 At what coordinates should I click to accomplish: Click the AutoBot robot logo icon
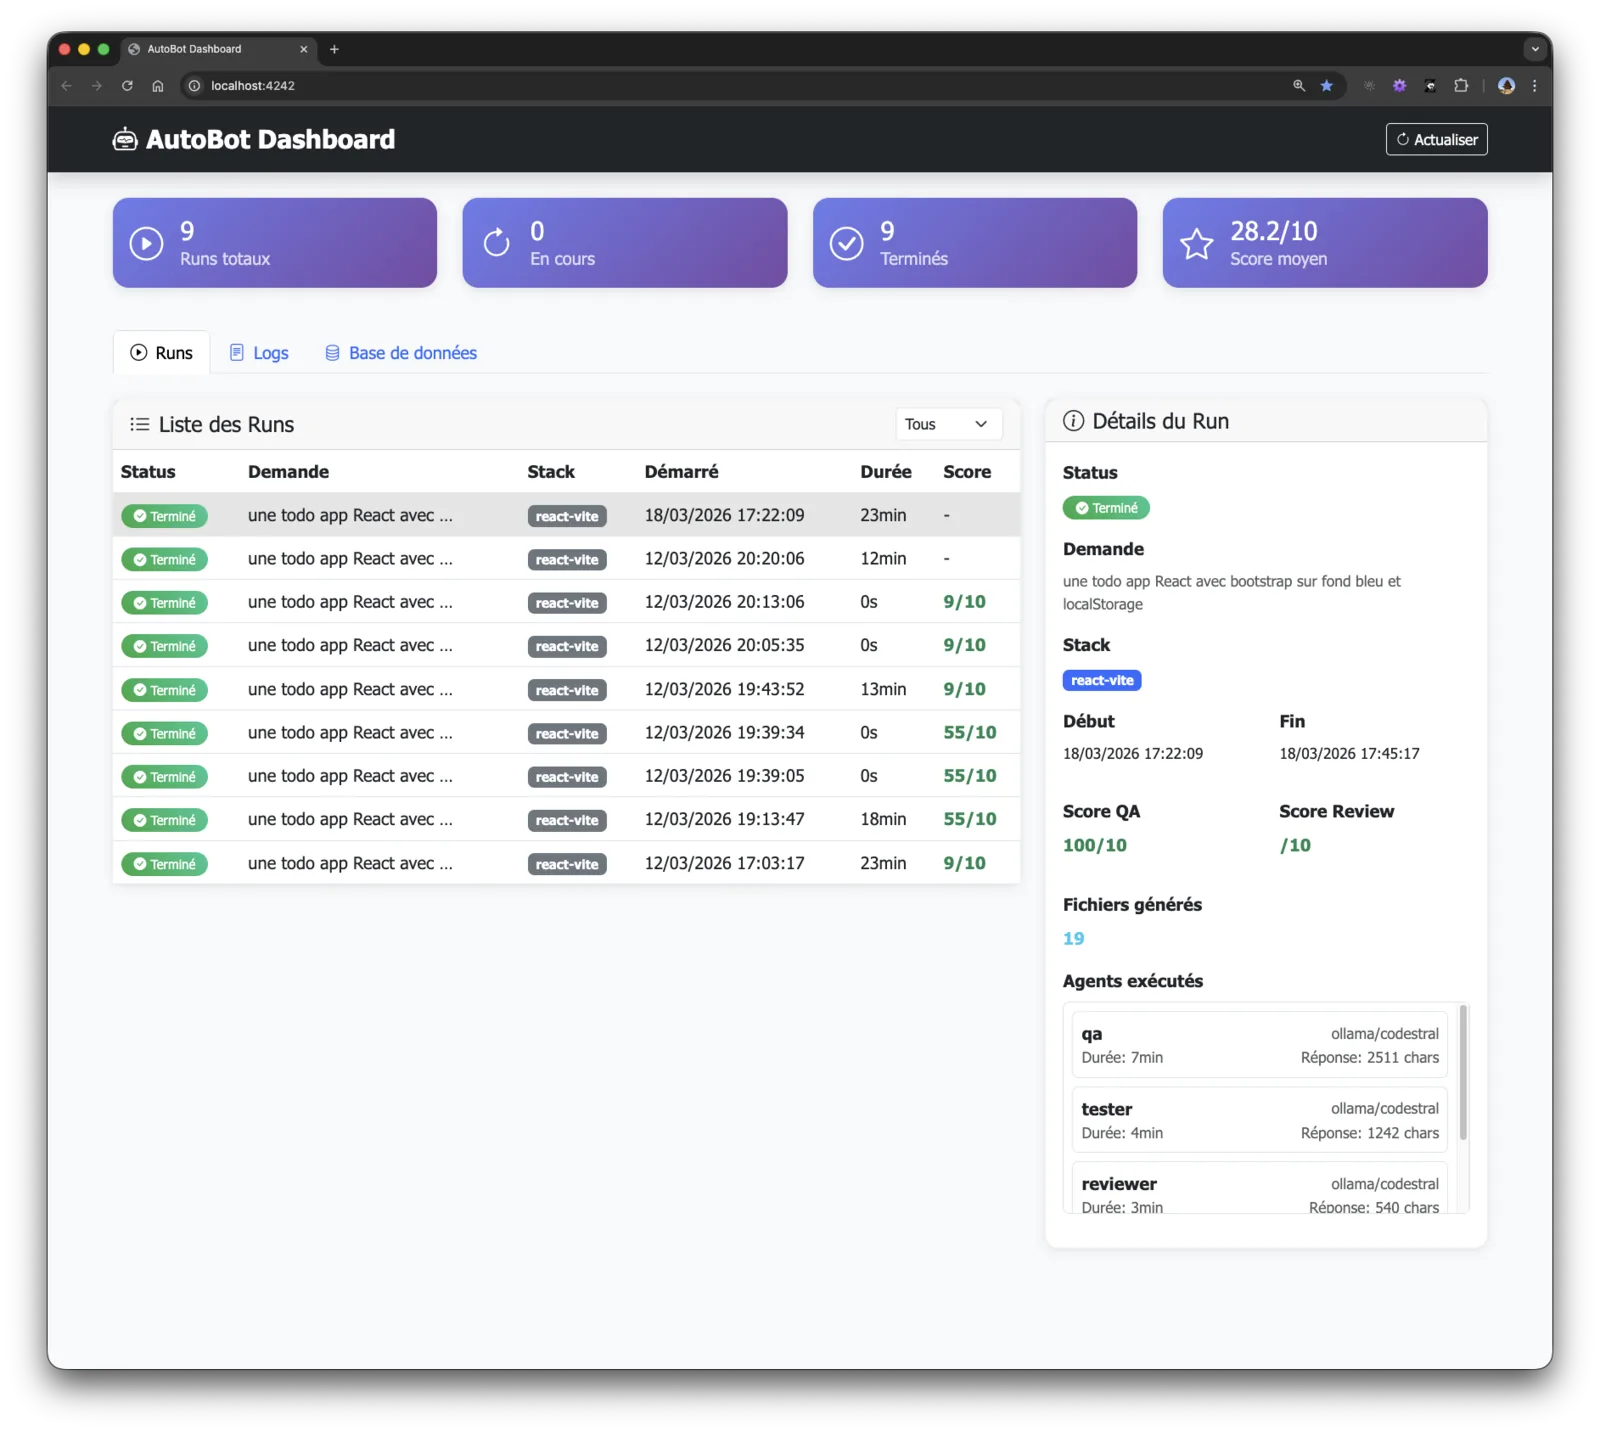coord(125,139)
